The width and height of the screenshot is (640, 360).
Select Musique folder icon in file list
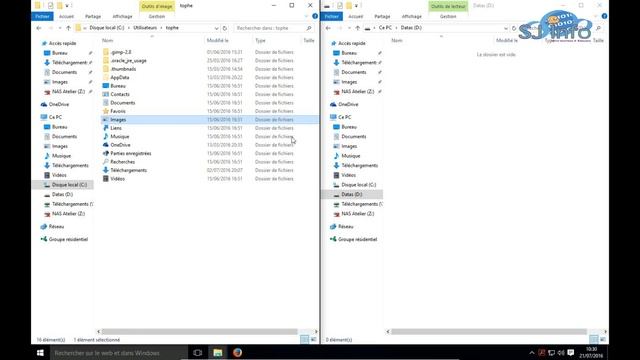tap(106, 136)
